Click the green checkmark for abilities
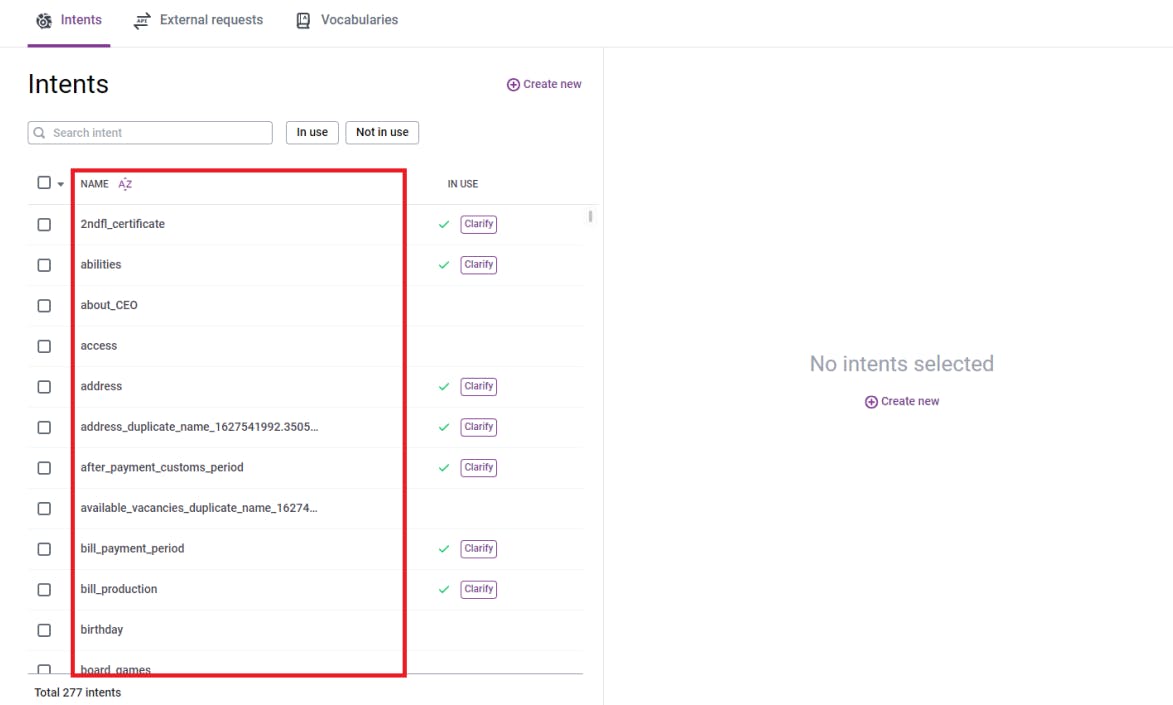The image size is (1173, 705). (x=444, y=265)
